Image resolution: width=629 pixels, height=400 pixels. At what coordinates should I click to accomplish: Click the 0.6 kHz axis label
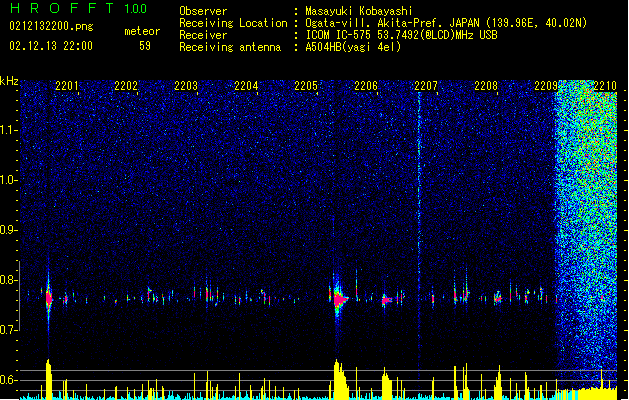click(x=8, y=380)
